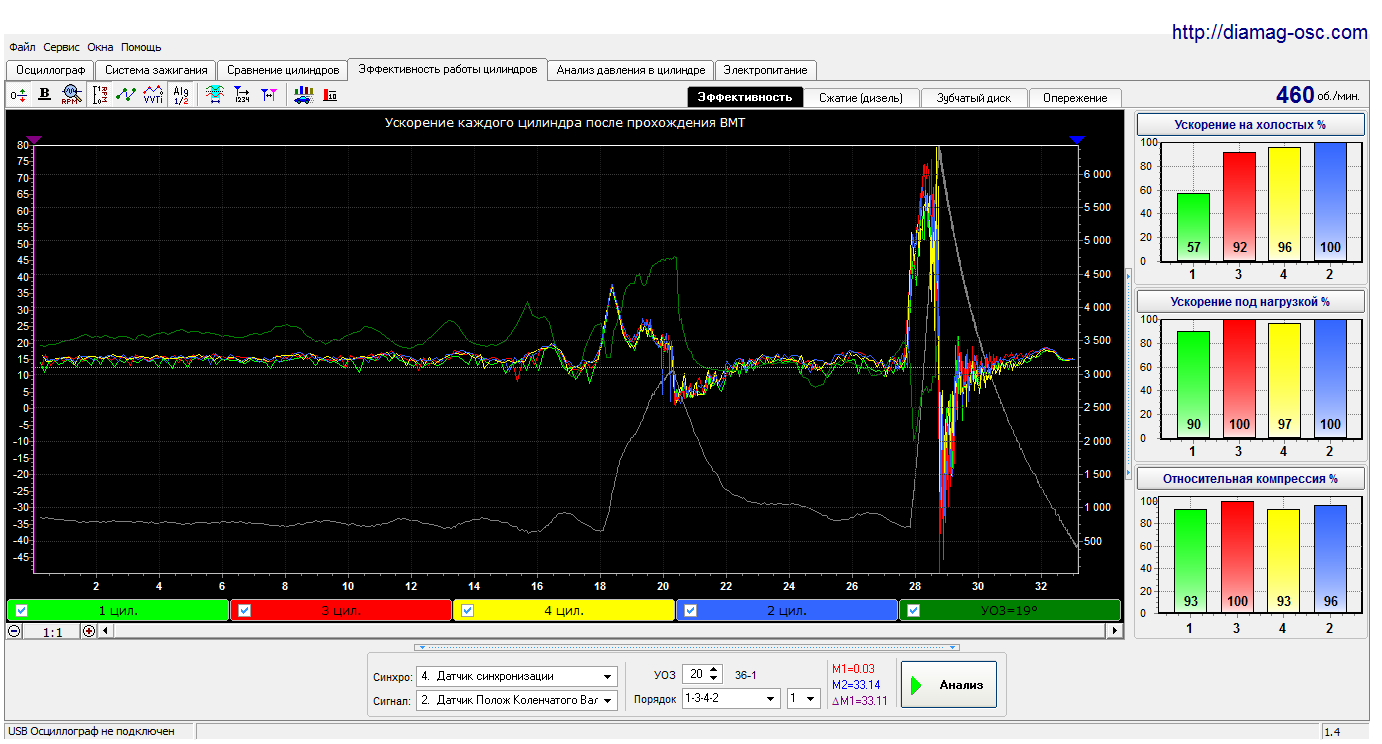Decrease the УОЗ value with down arrow
The image size is (1382, 744).
point(713,679)
